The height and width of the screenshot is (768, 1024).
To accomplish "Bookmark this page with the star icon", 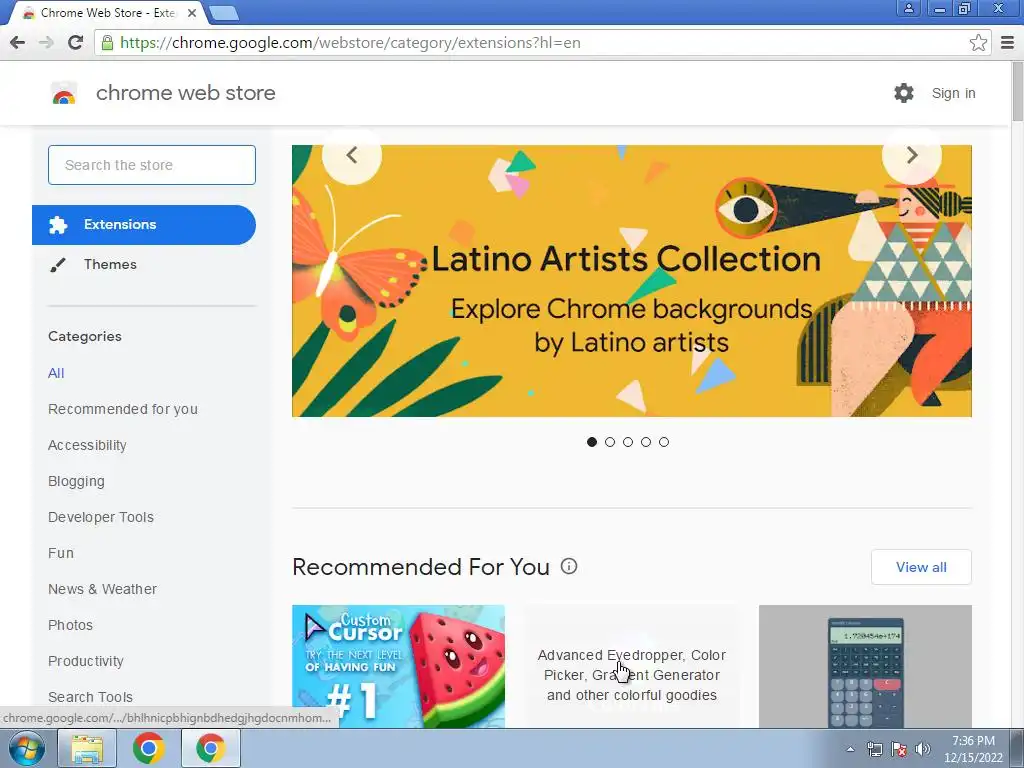I will coord(978,43).
